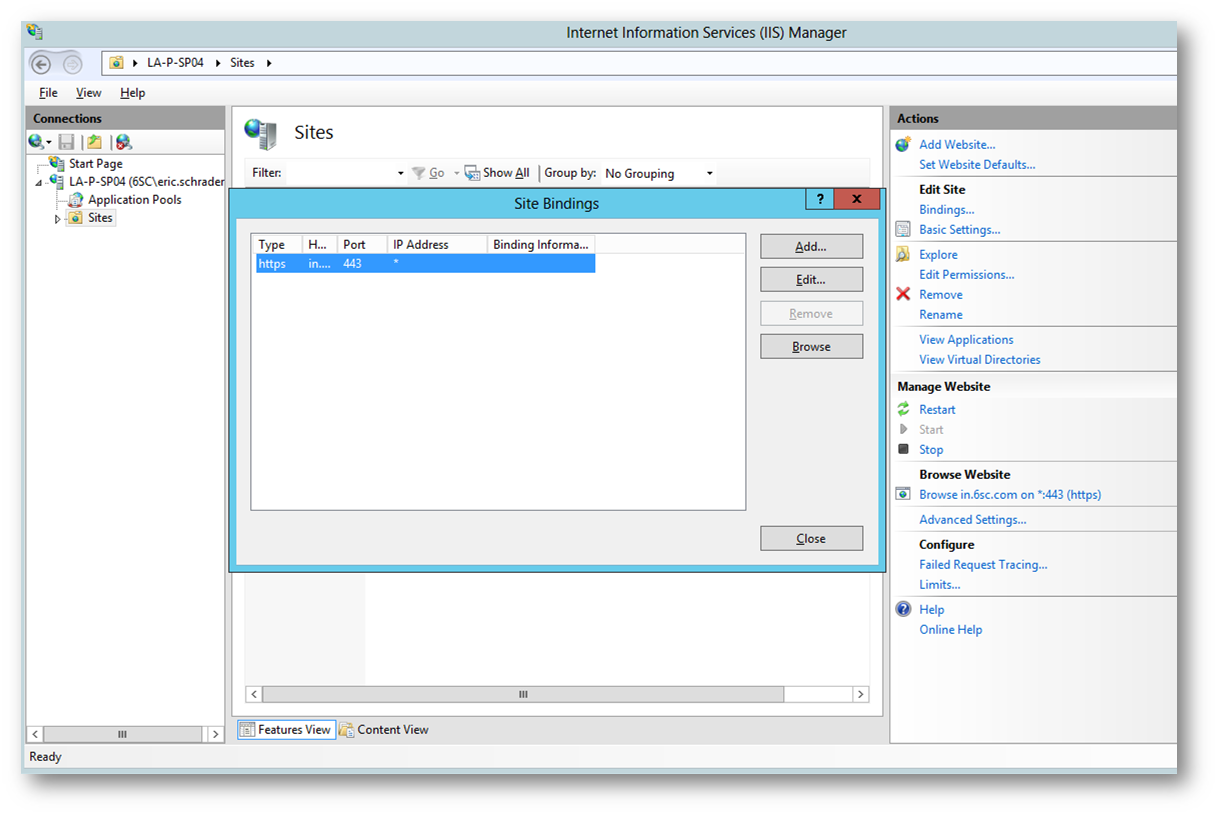Click the Forward navigation arrow button
The width and height of the screenshot is (1219, 816).
point(72,64)
